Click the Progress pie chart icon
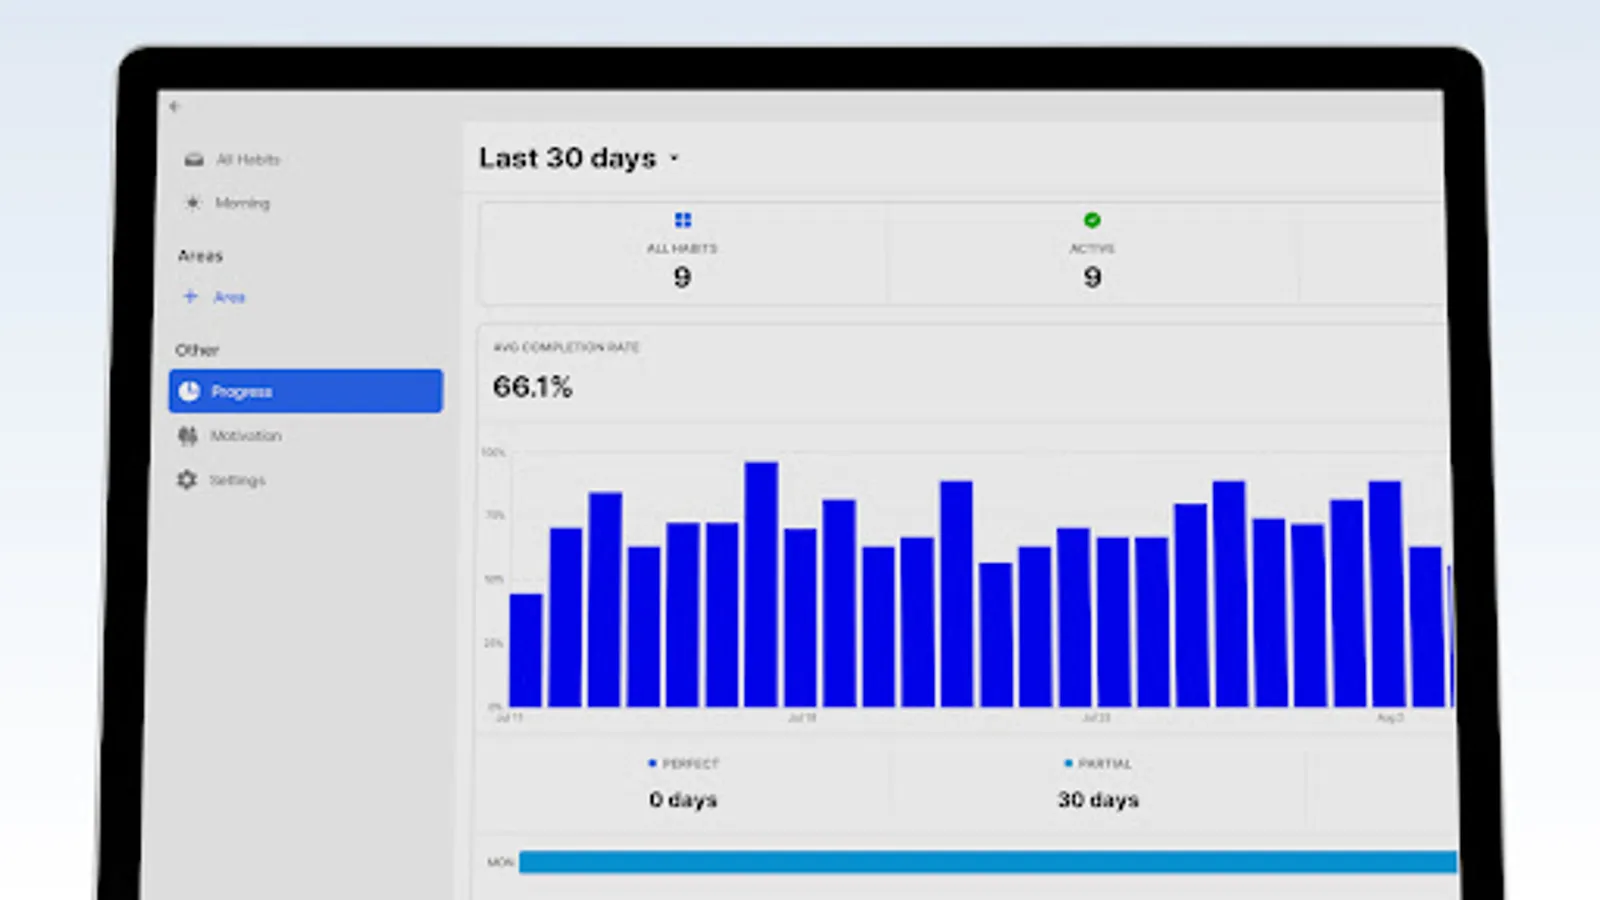The width and height of the screenshot is (1600, 900). [x=188, y=391]
